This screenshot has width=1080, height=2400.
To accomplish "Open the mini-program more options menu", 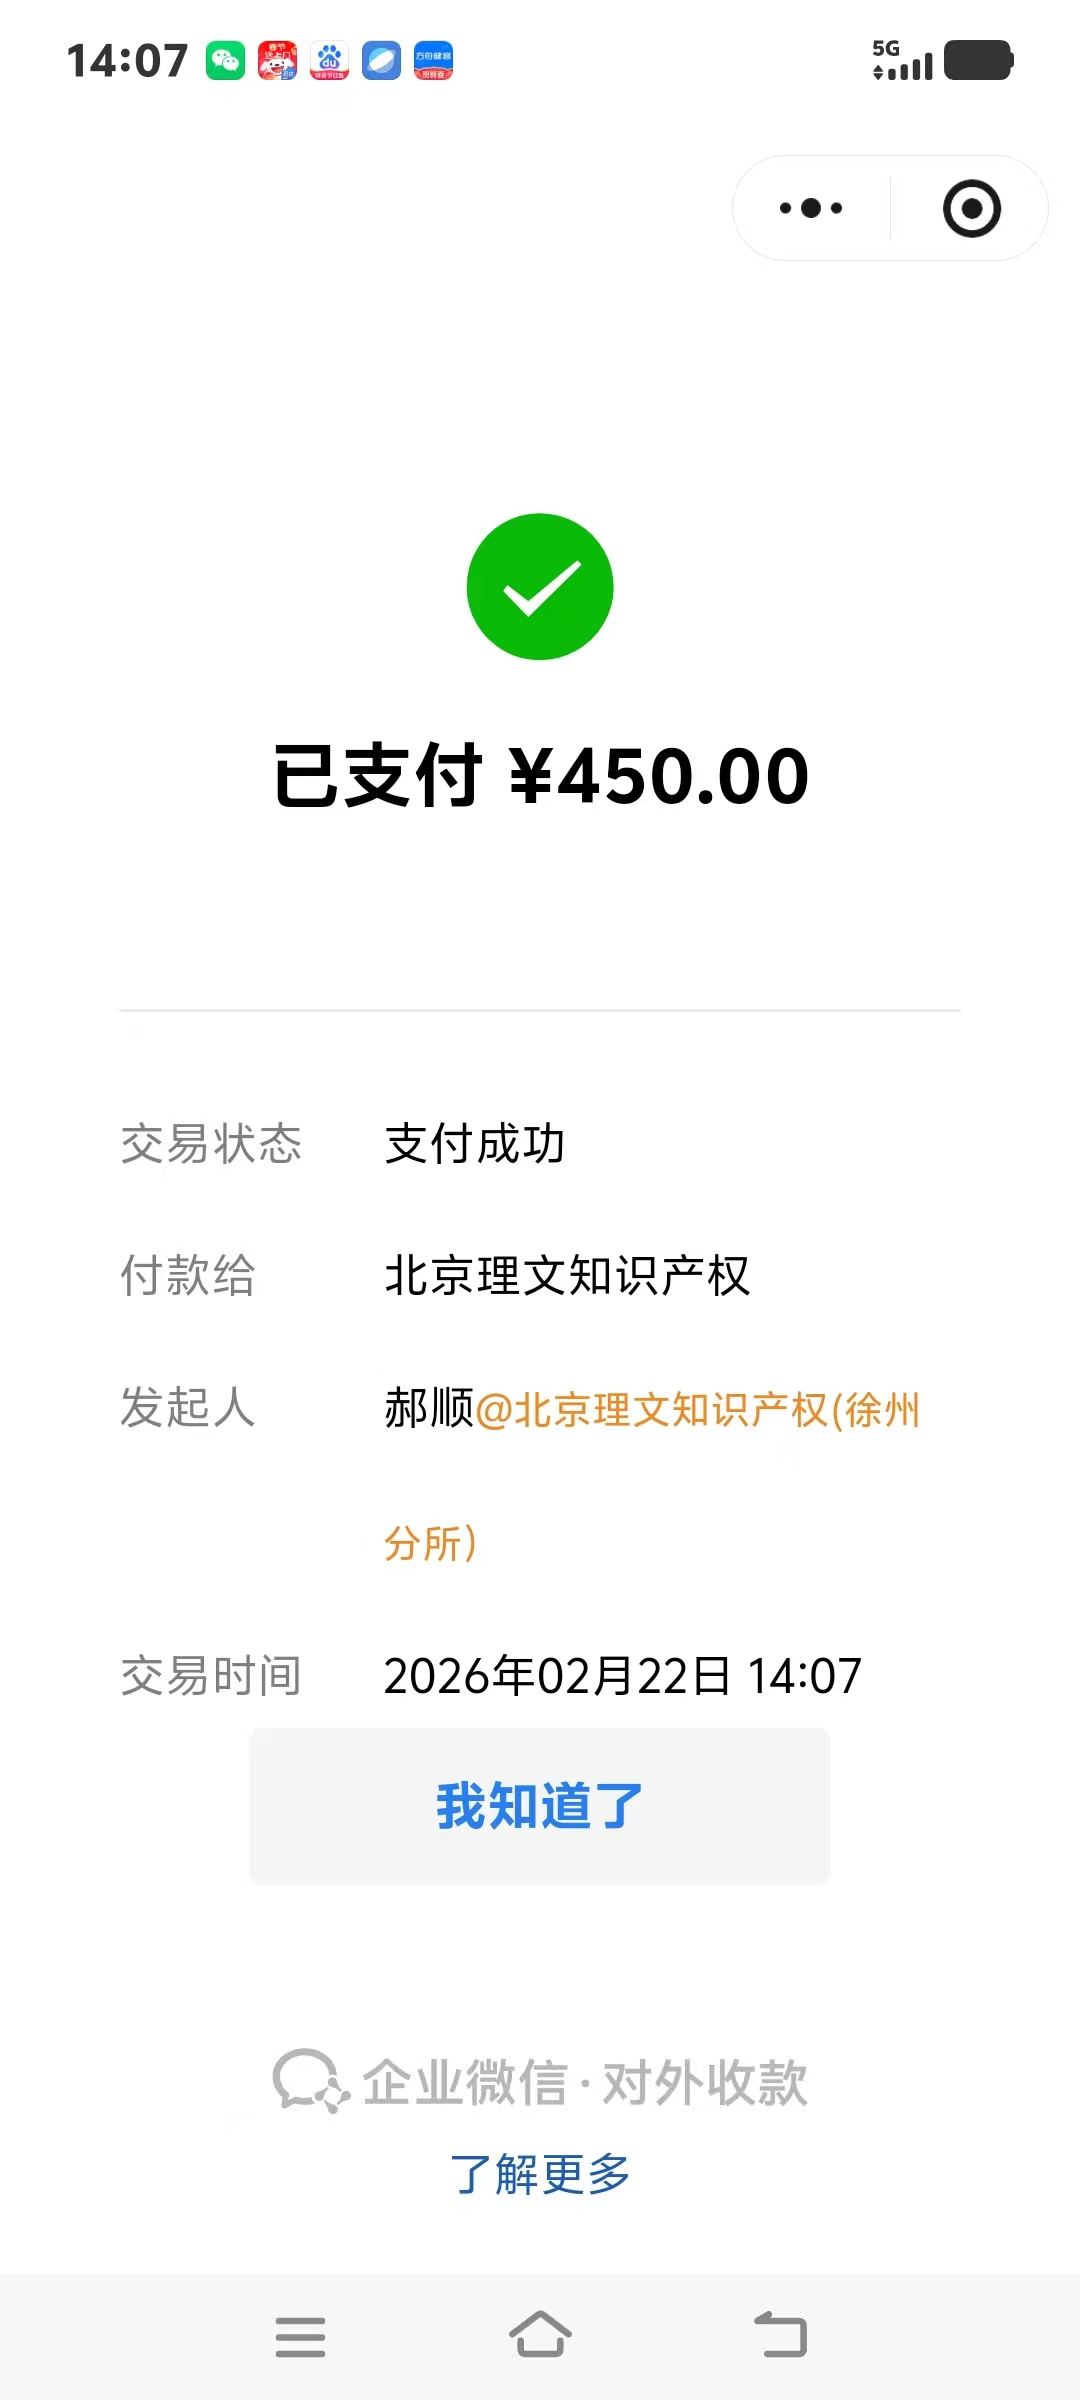I will (811, 208).
